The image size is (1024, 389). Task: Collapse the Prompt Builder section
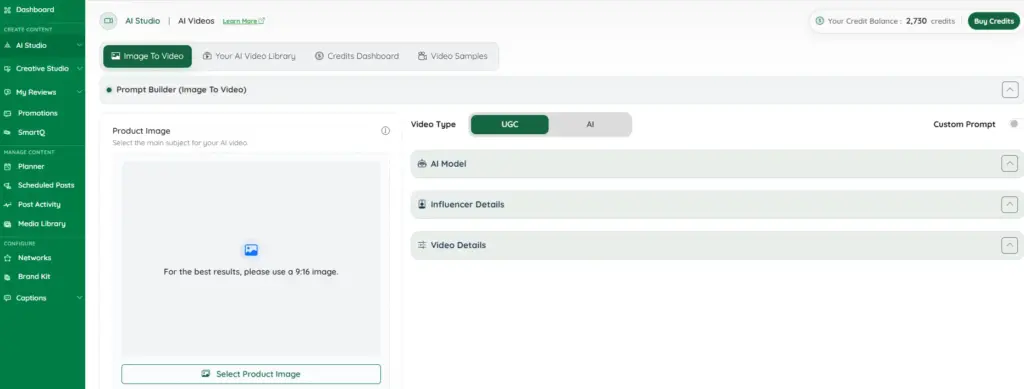point(1010,90)
